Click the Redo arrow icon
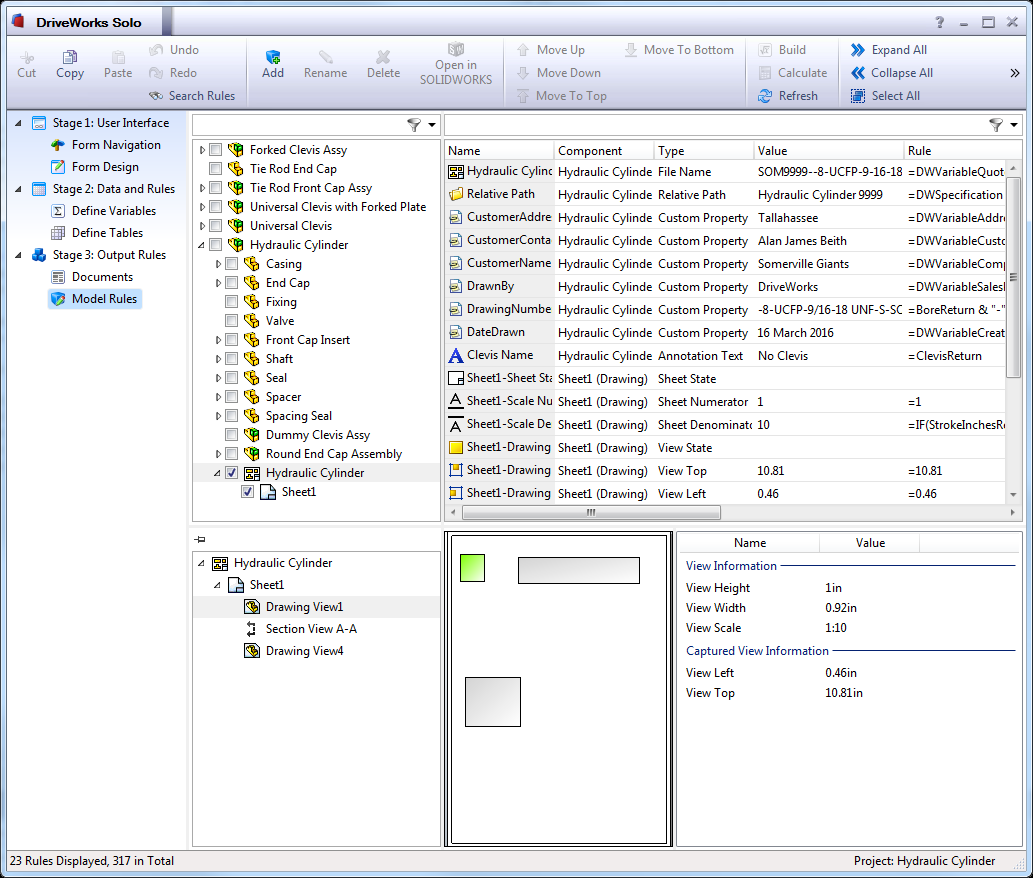 tap(156, 73)
